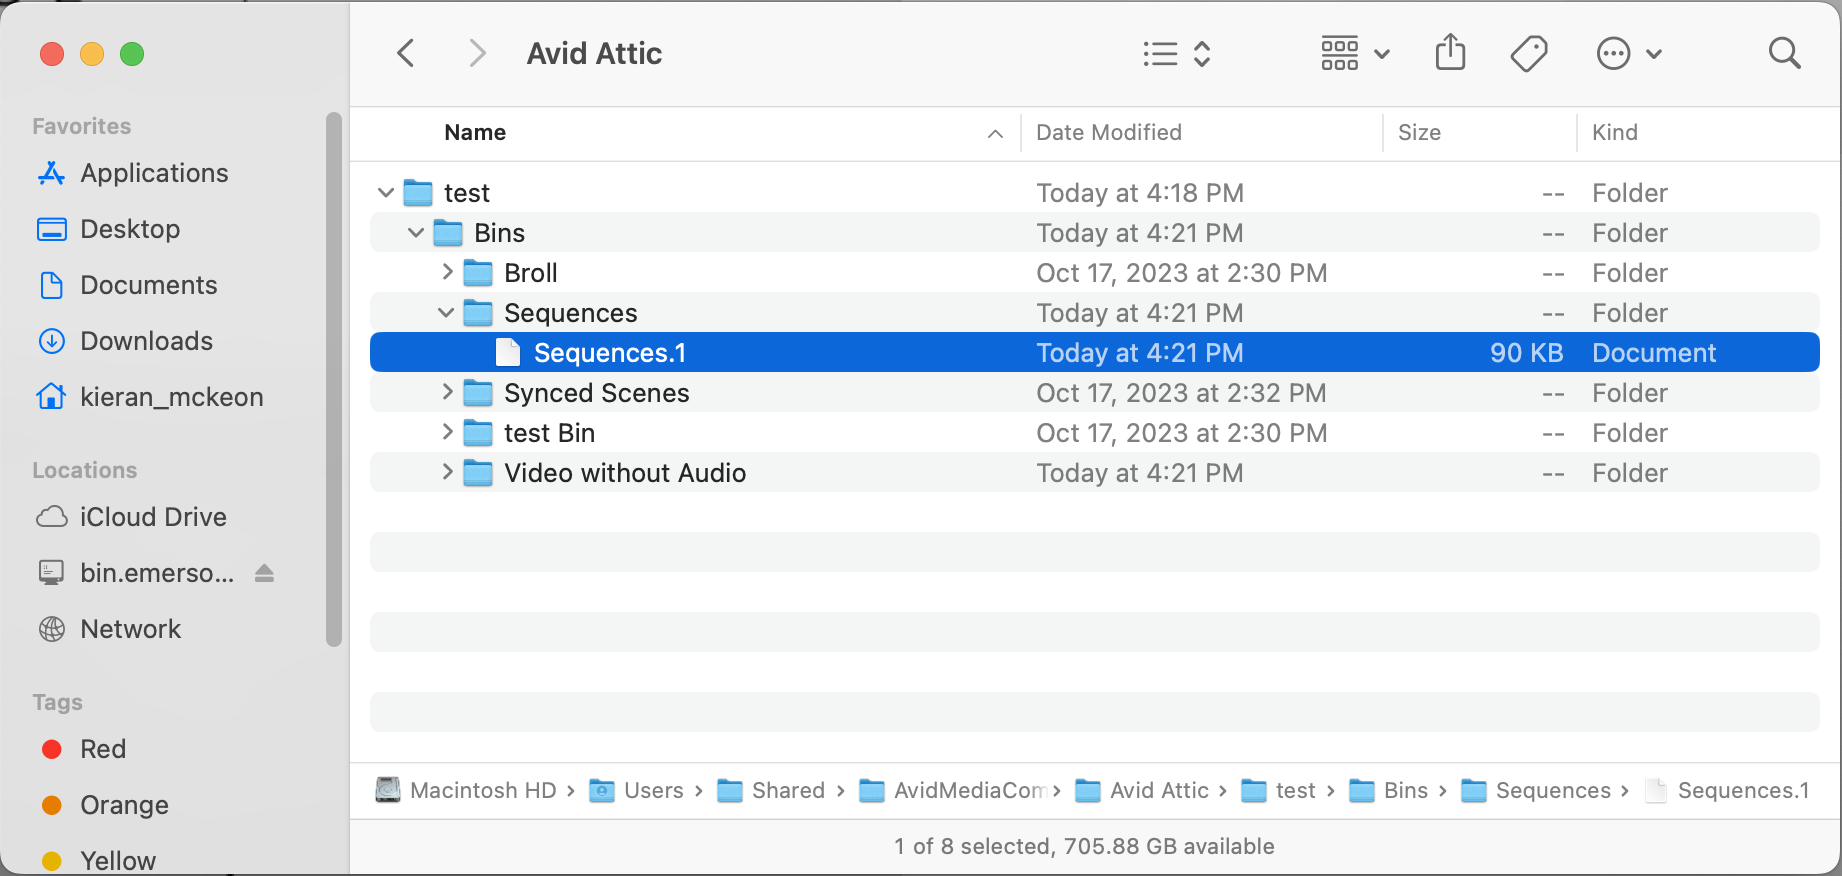Collapse the Bins folder
The height and width of the screenshot is (876, 1842).
[416, 232]
